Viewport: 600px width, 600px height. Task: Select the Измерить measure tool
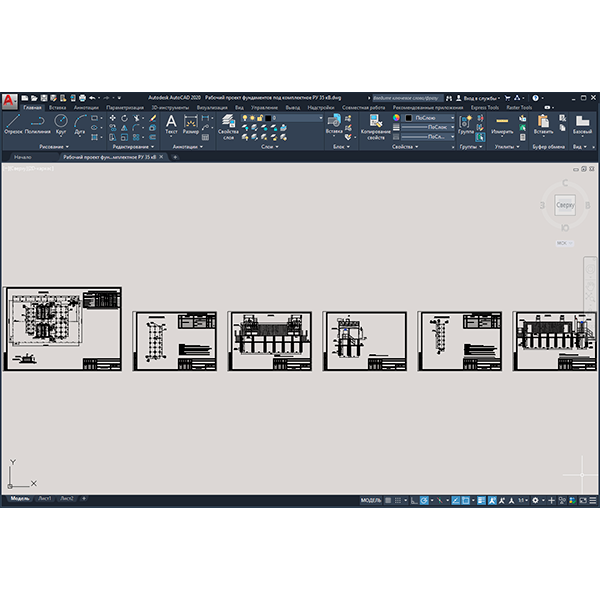[502, 124]
